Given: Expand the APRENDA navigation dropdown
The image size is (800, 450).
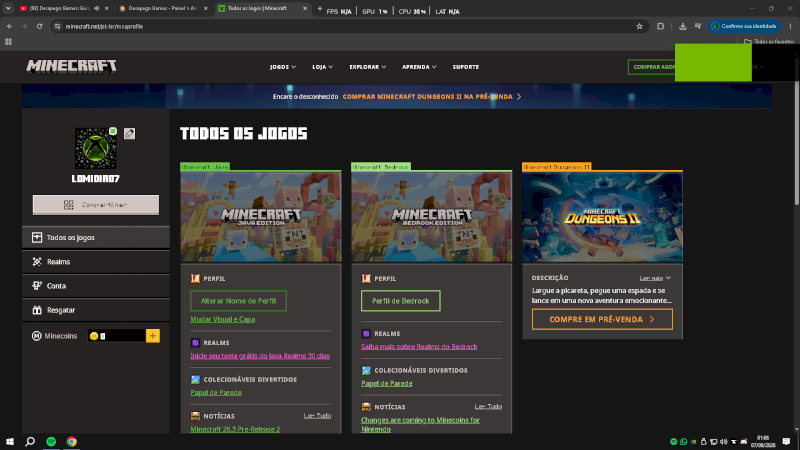Looking at the screenshot, I should coord(419,67).
